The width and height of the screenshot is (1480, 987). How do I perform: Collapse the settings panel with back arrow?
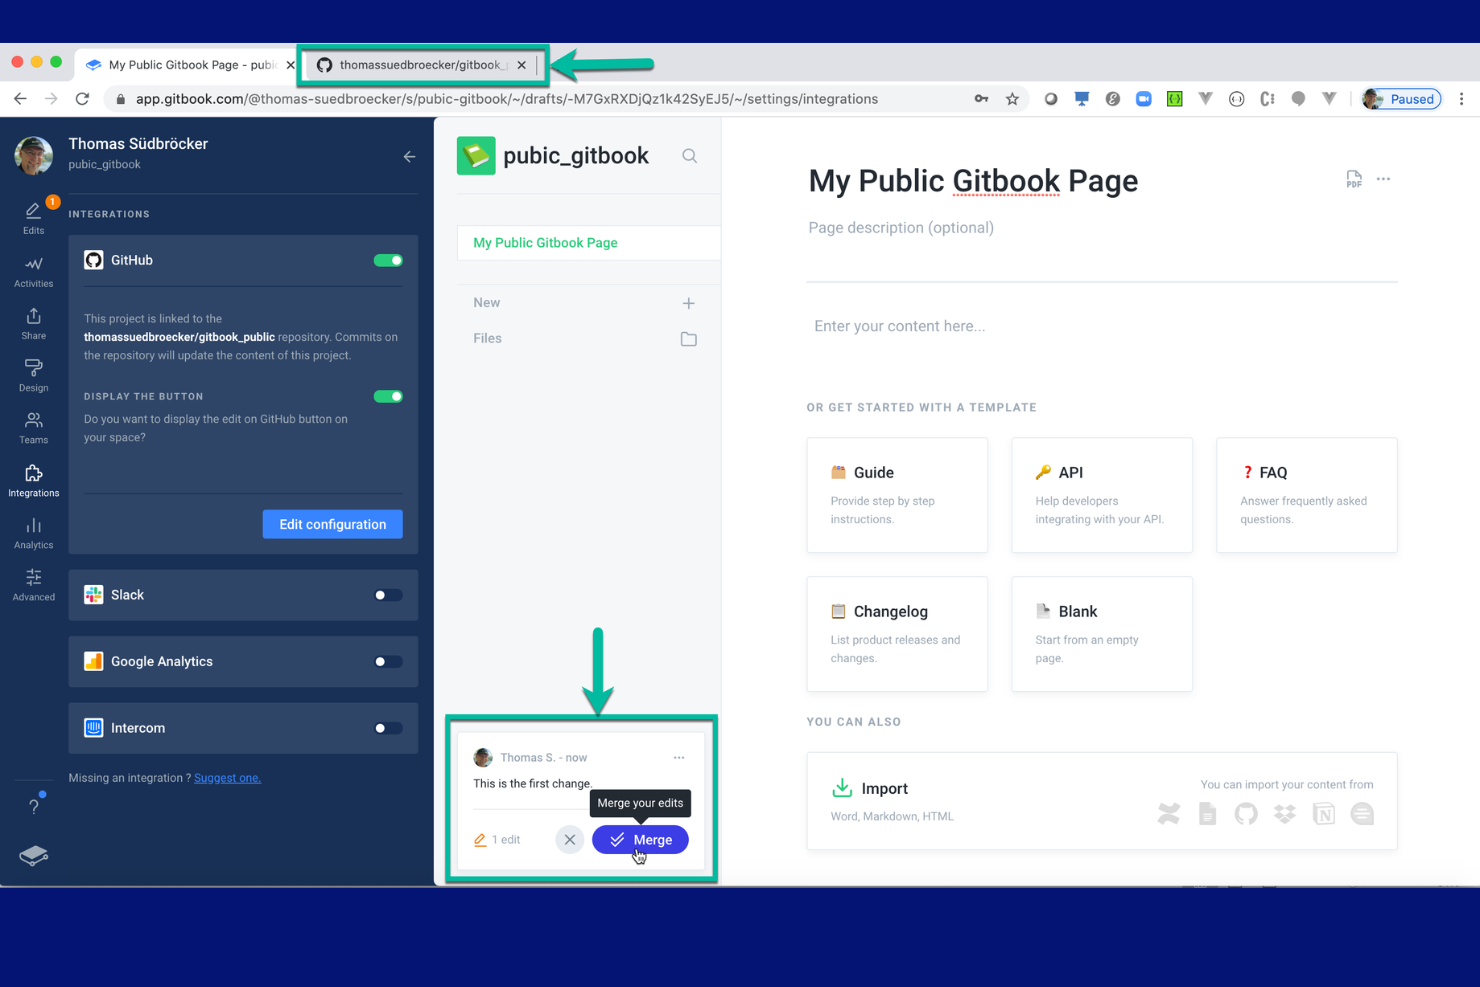409,157
